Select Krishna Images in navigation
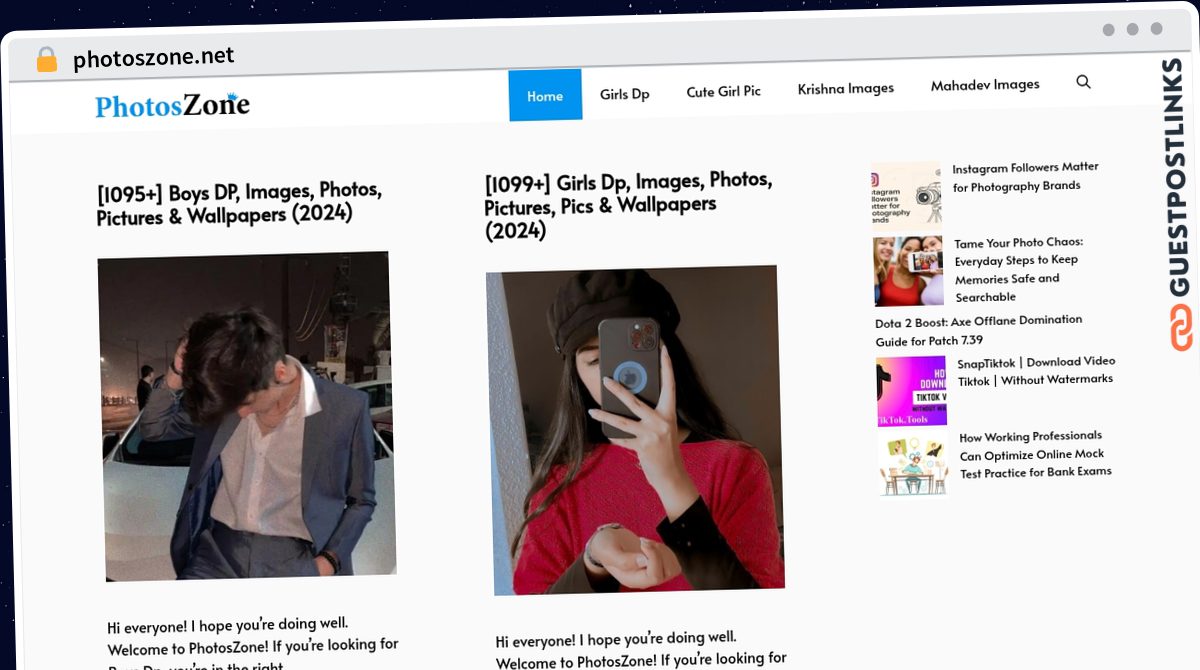The width and height of the screenshot is (1200, 670). click(x=846, y=88)
